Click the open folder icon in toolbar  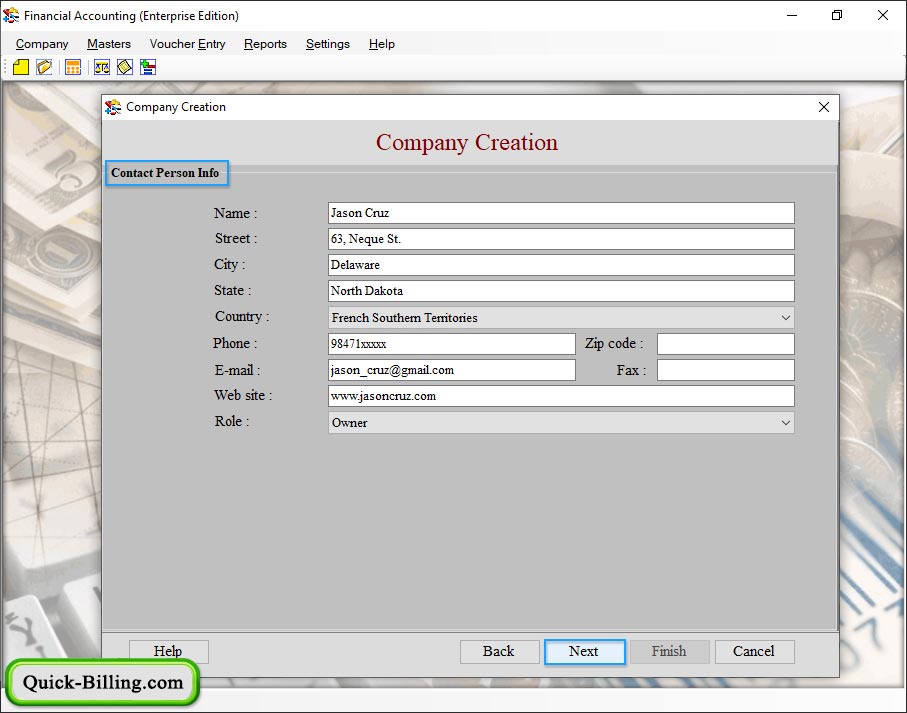(45, 68)
